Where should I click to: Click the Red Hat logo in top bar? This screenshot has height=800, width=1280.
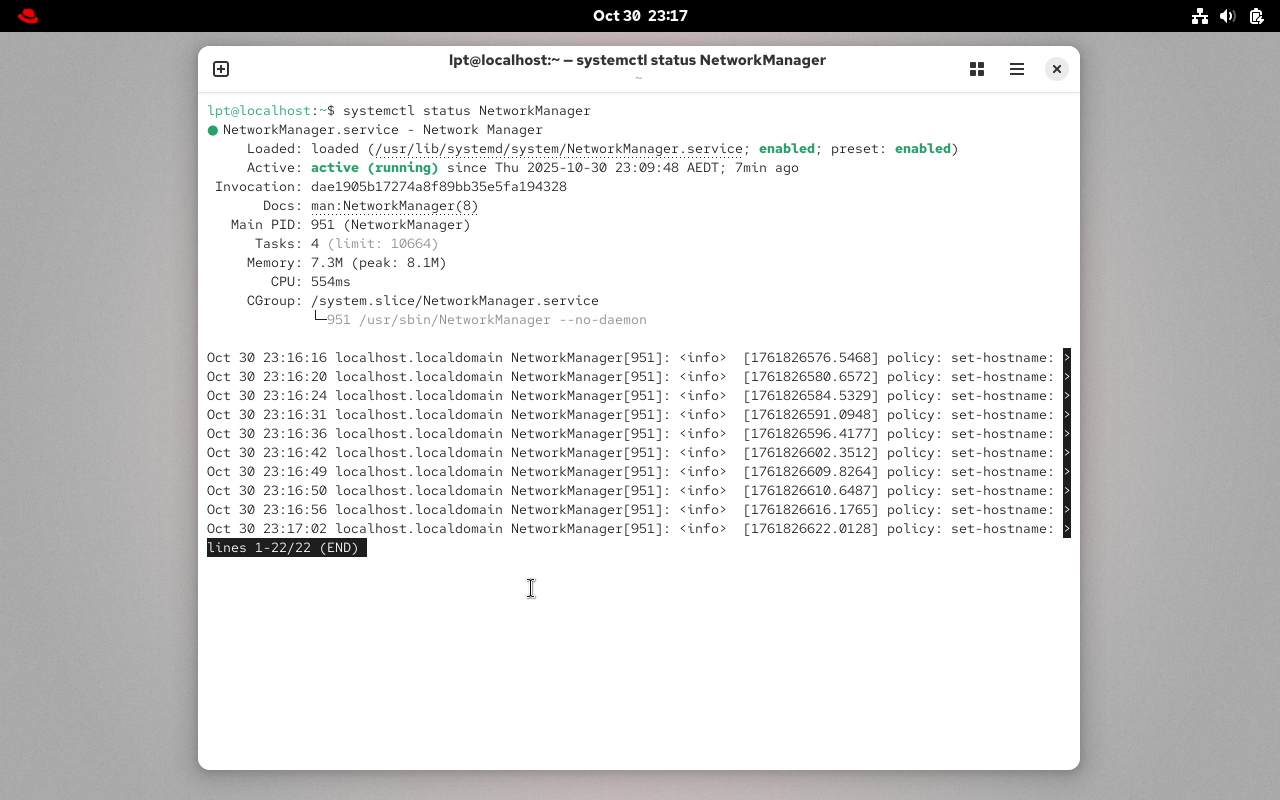[x=28, y=16]
